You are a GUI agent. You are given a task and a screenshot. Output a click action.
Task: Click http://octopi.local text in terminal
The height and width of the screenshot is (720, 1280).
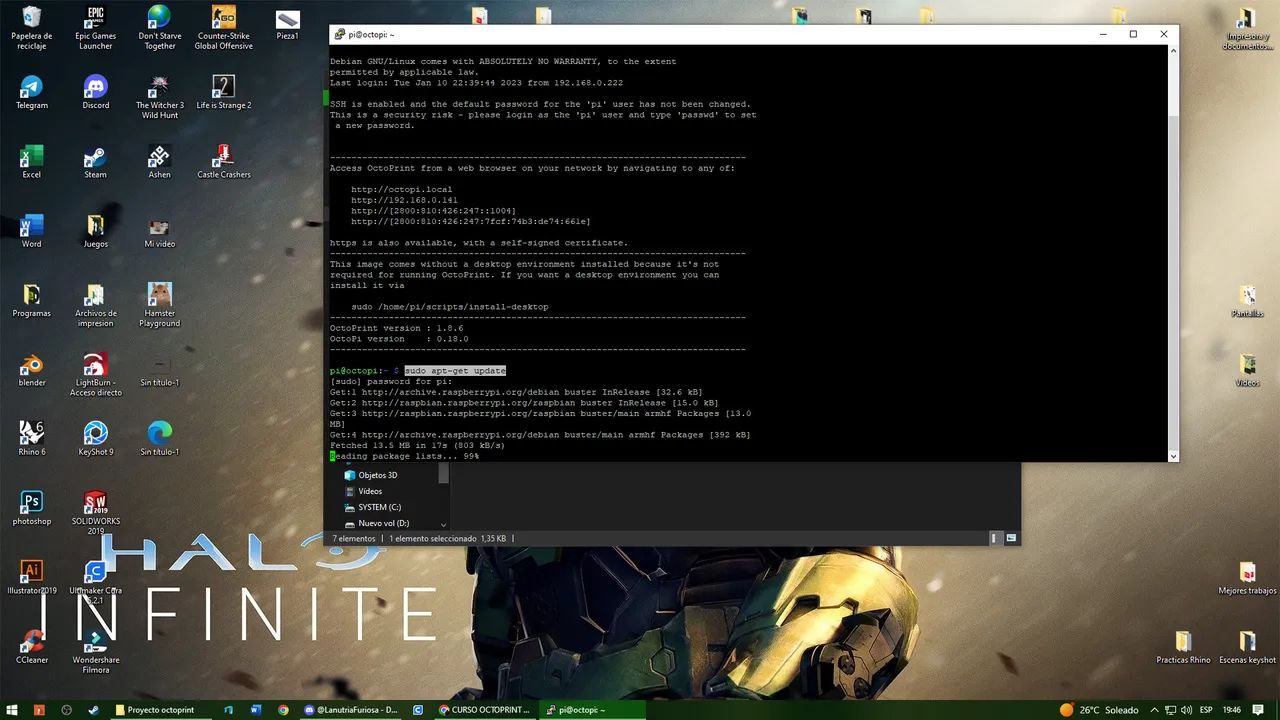coord(401,189)
